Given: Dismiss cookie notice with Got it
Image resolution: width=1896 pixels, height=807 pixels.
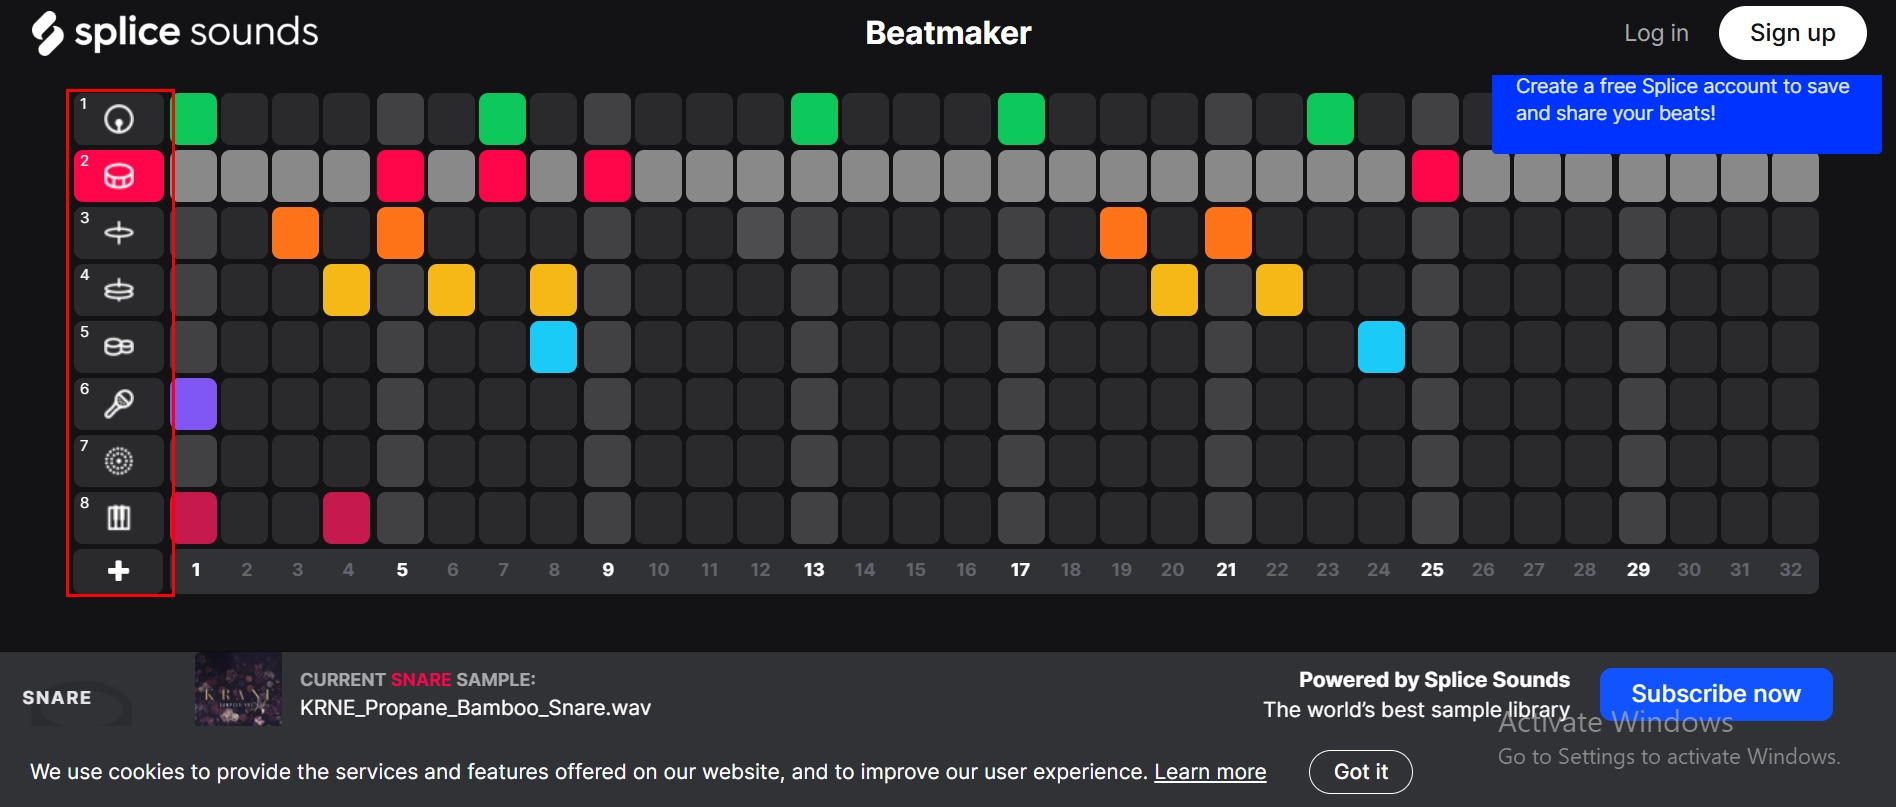Looking at the screenshot, I should click(1360, 771).
